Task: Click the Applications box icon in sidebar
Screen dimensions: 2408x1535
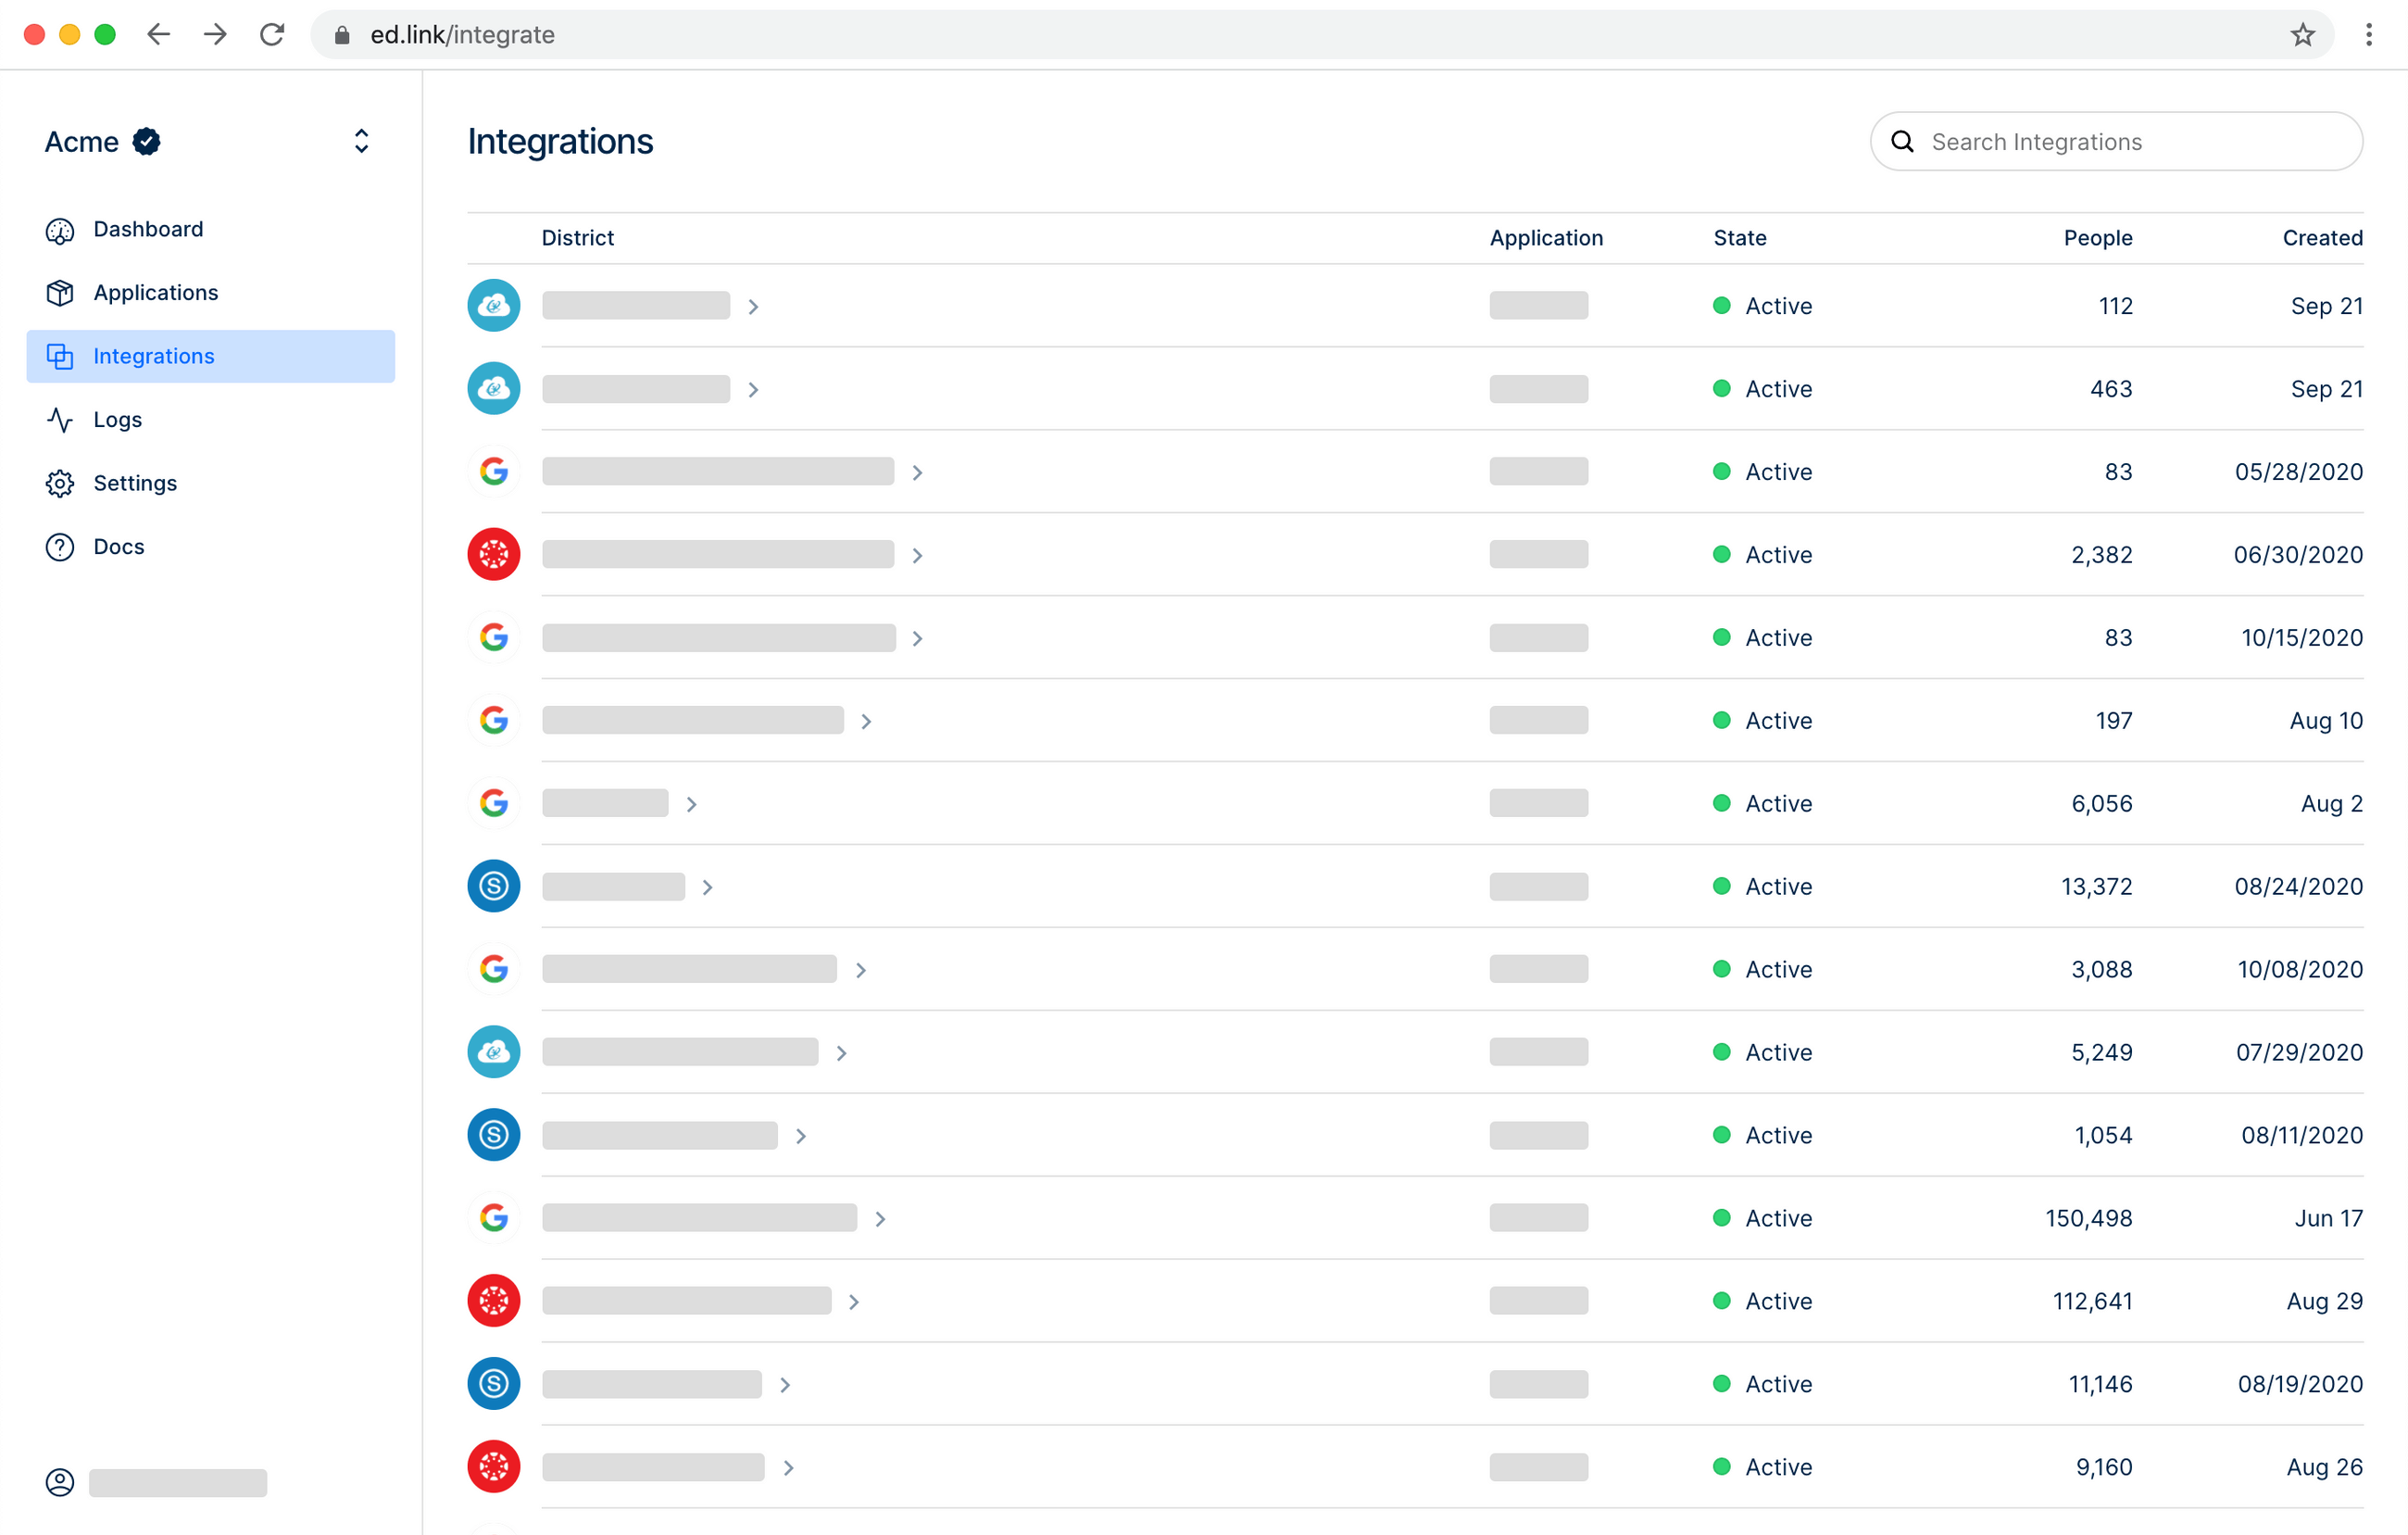Action: pyautogui.click(x=60, y=293)
